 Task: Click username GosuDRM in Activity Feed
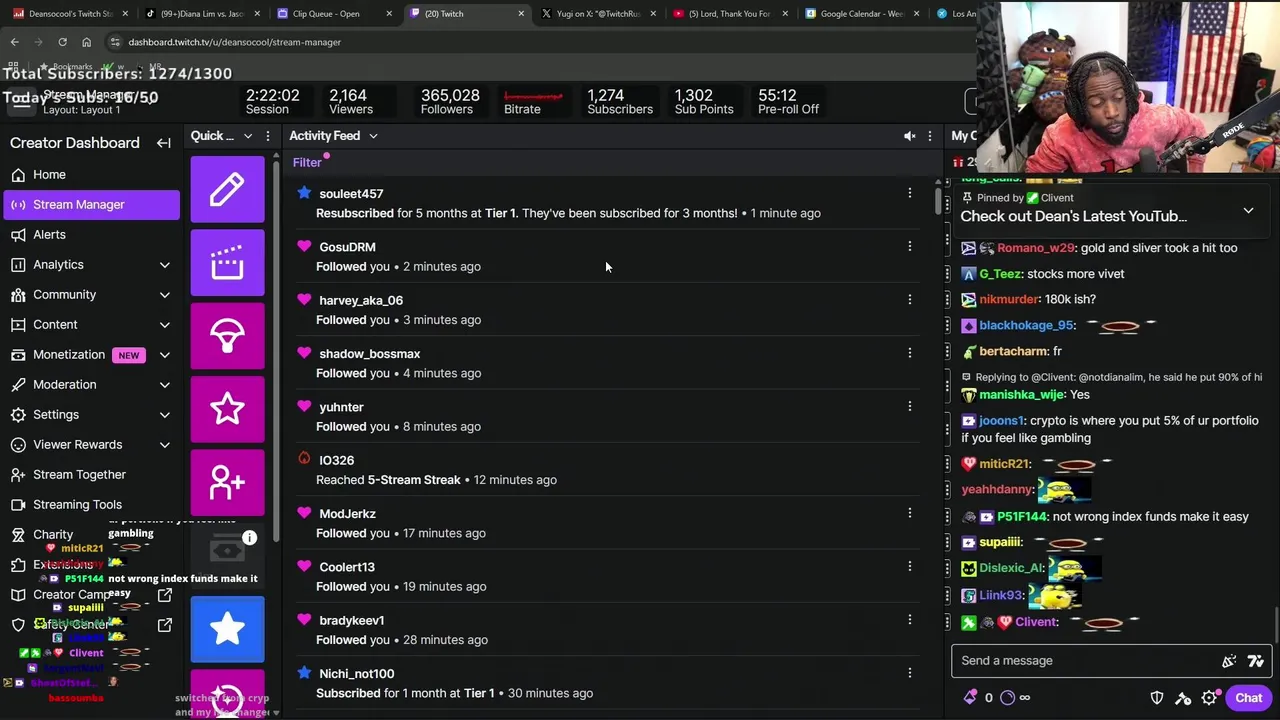tap(347, 246)
